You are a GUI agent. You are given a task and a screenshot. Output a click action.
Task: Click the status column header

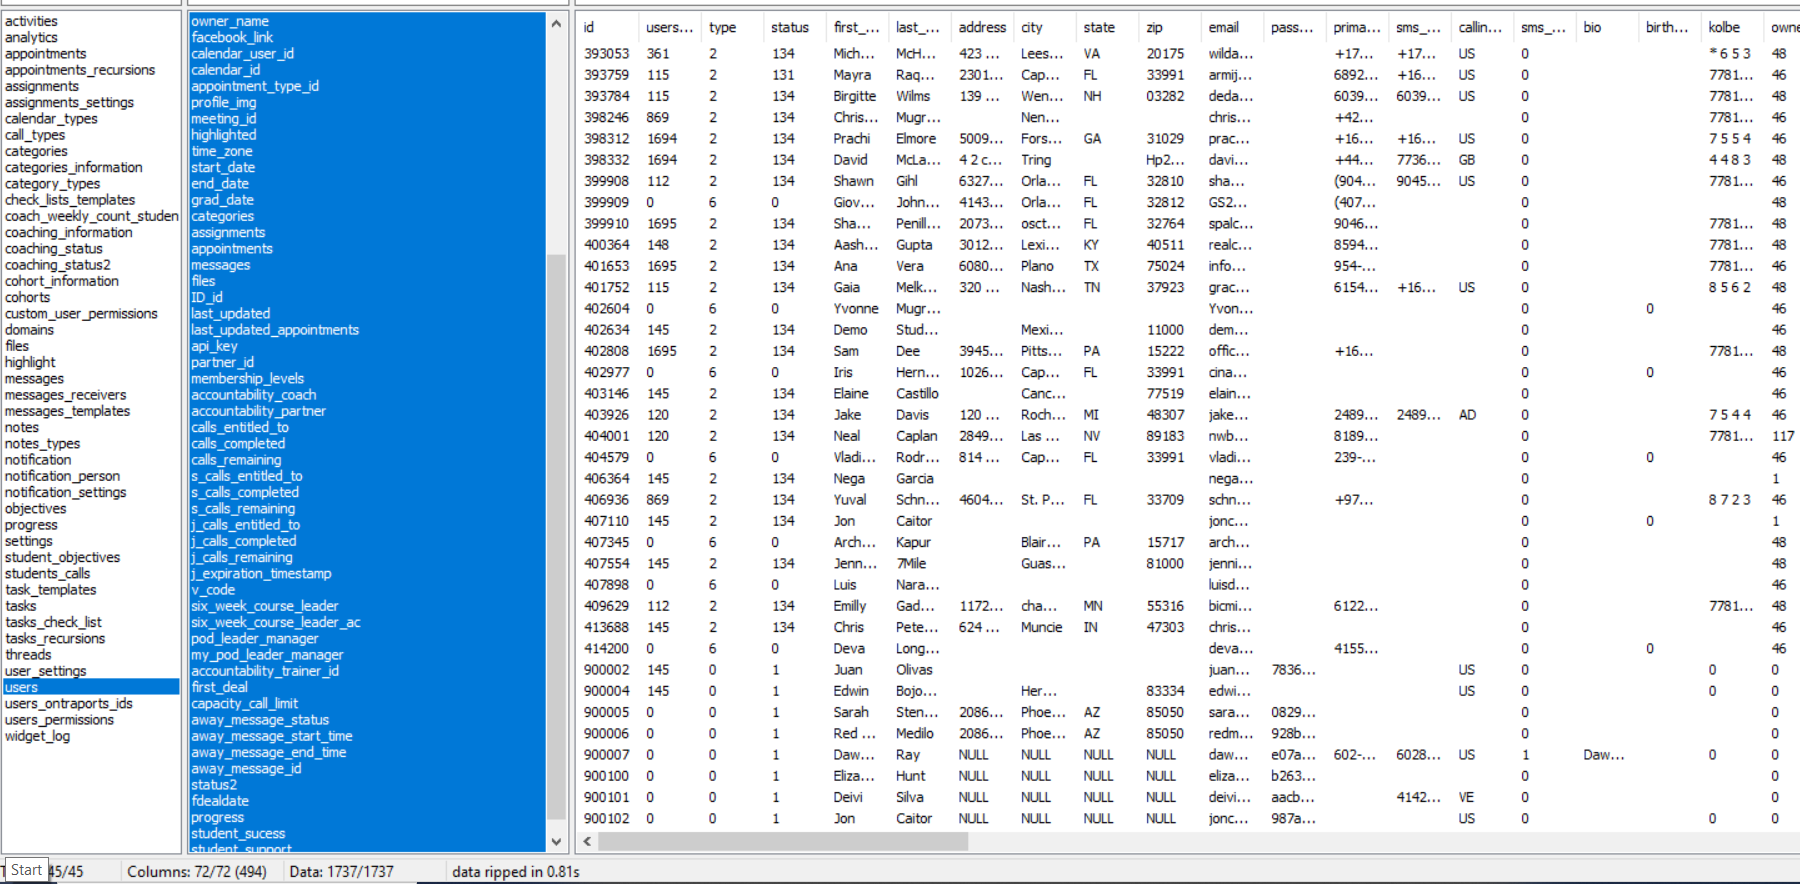(789, 27)
